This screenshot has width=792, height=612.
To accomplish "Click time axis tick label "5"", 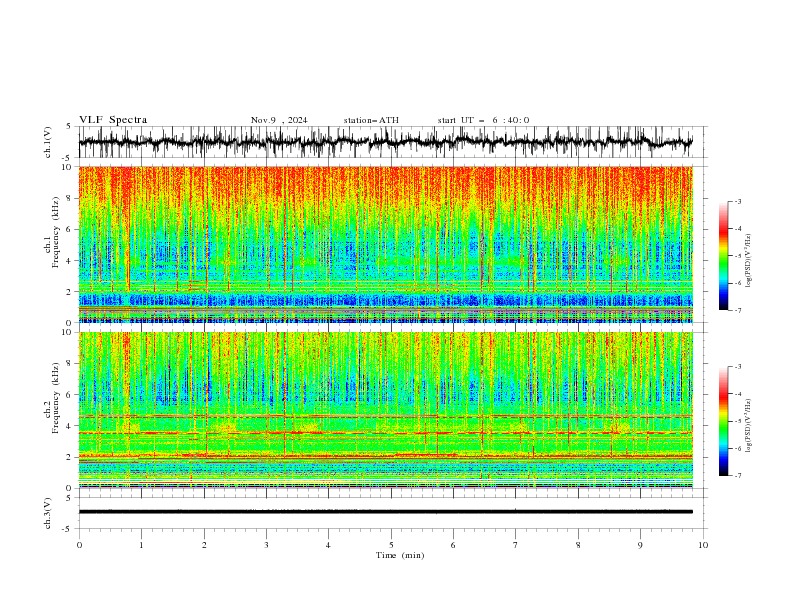I will click(391, 545).
